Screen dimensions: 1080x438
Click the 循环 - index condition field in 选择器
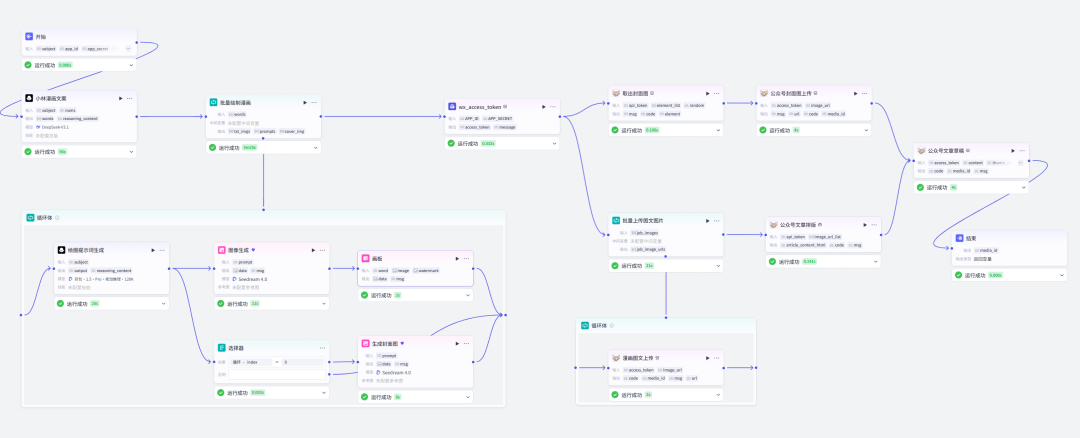click(251, 362)
